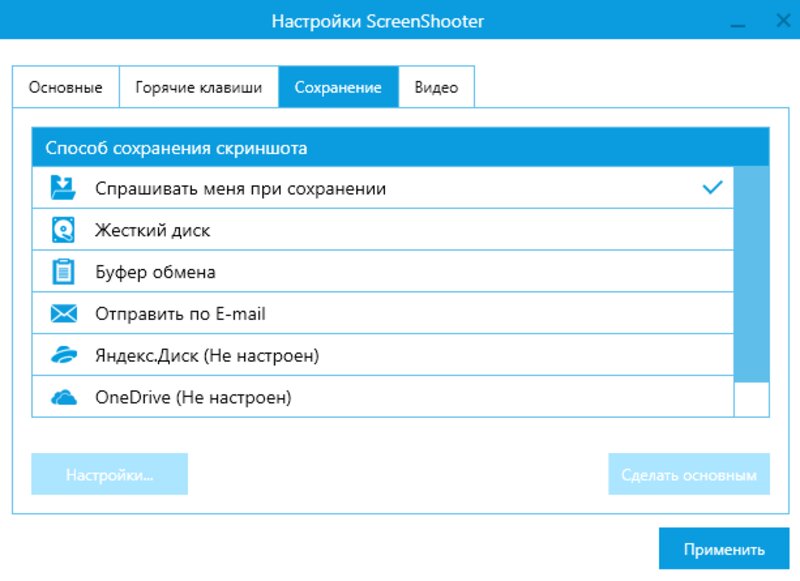Click the OneDrive cloud icon
Screen dimensions: 800x581
64,396
